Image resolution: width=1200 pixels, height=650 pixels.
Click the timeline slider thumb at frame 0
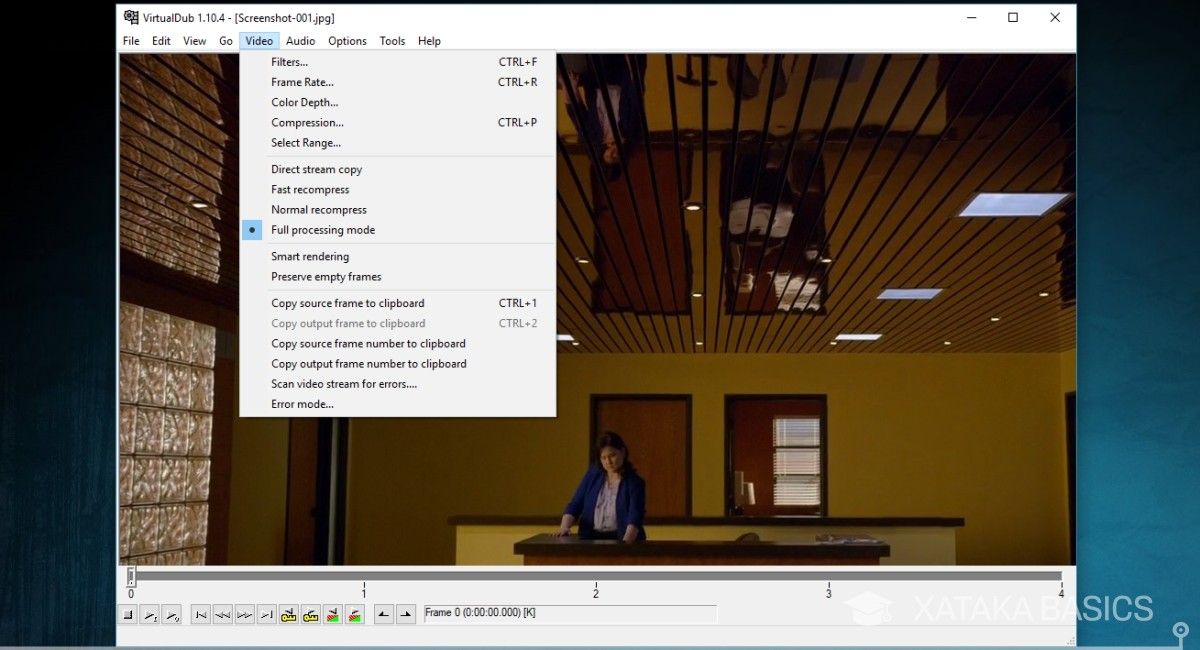pos(130,576)
